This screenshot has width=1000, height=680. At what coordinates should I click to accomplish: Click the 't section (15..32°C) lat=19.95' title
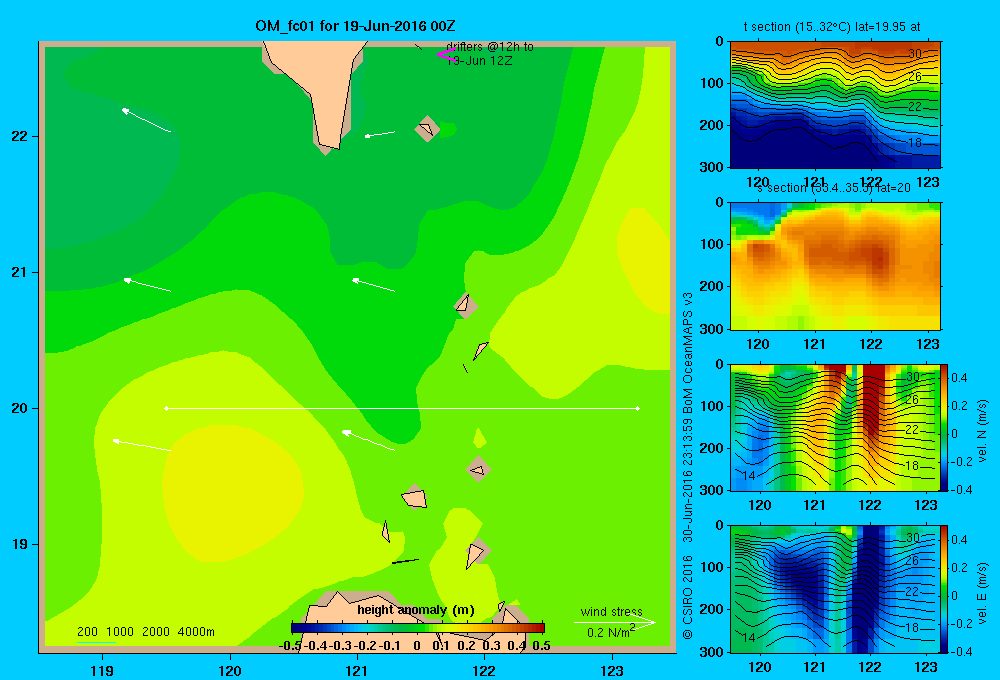pos(832,27)
